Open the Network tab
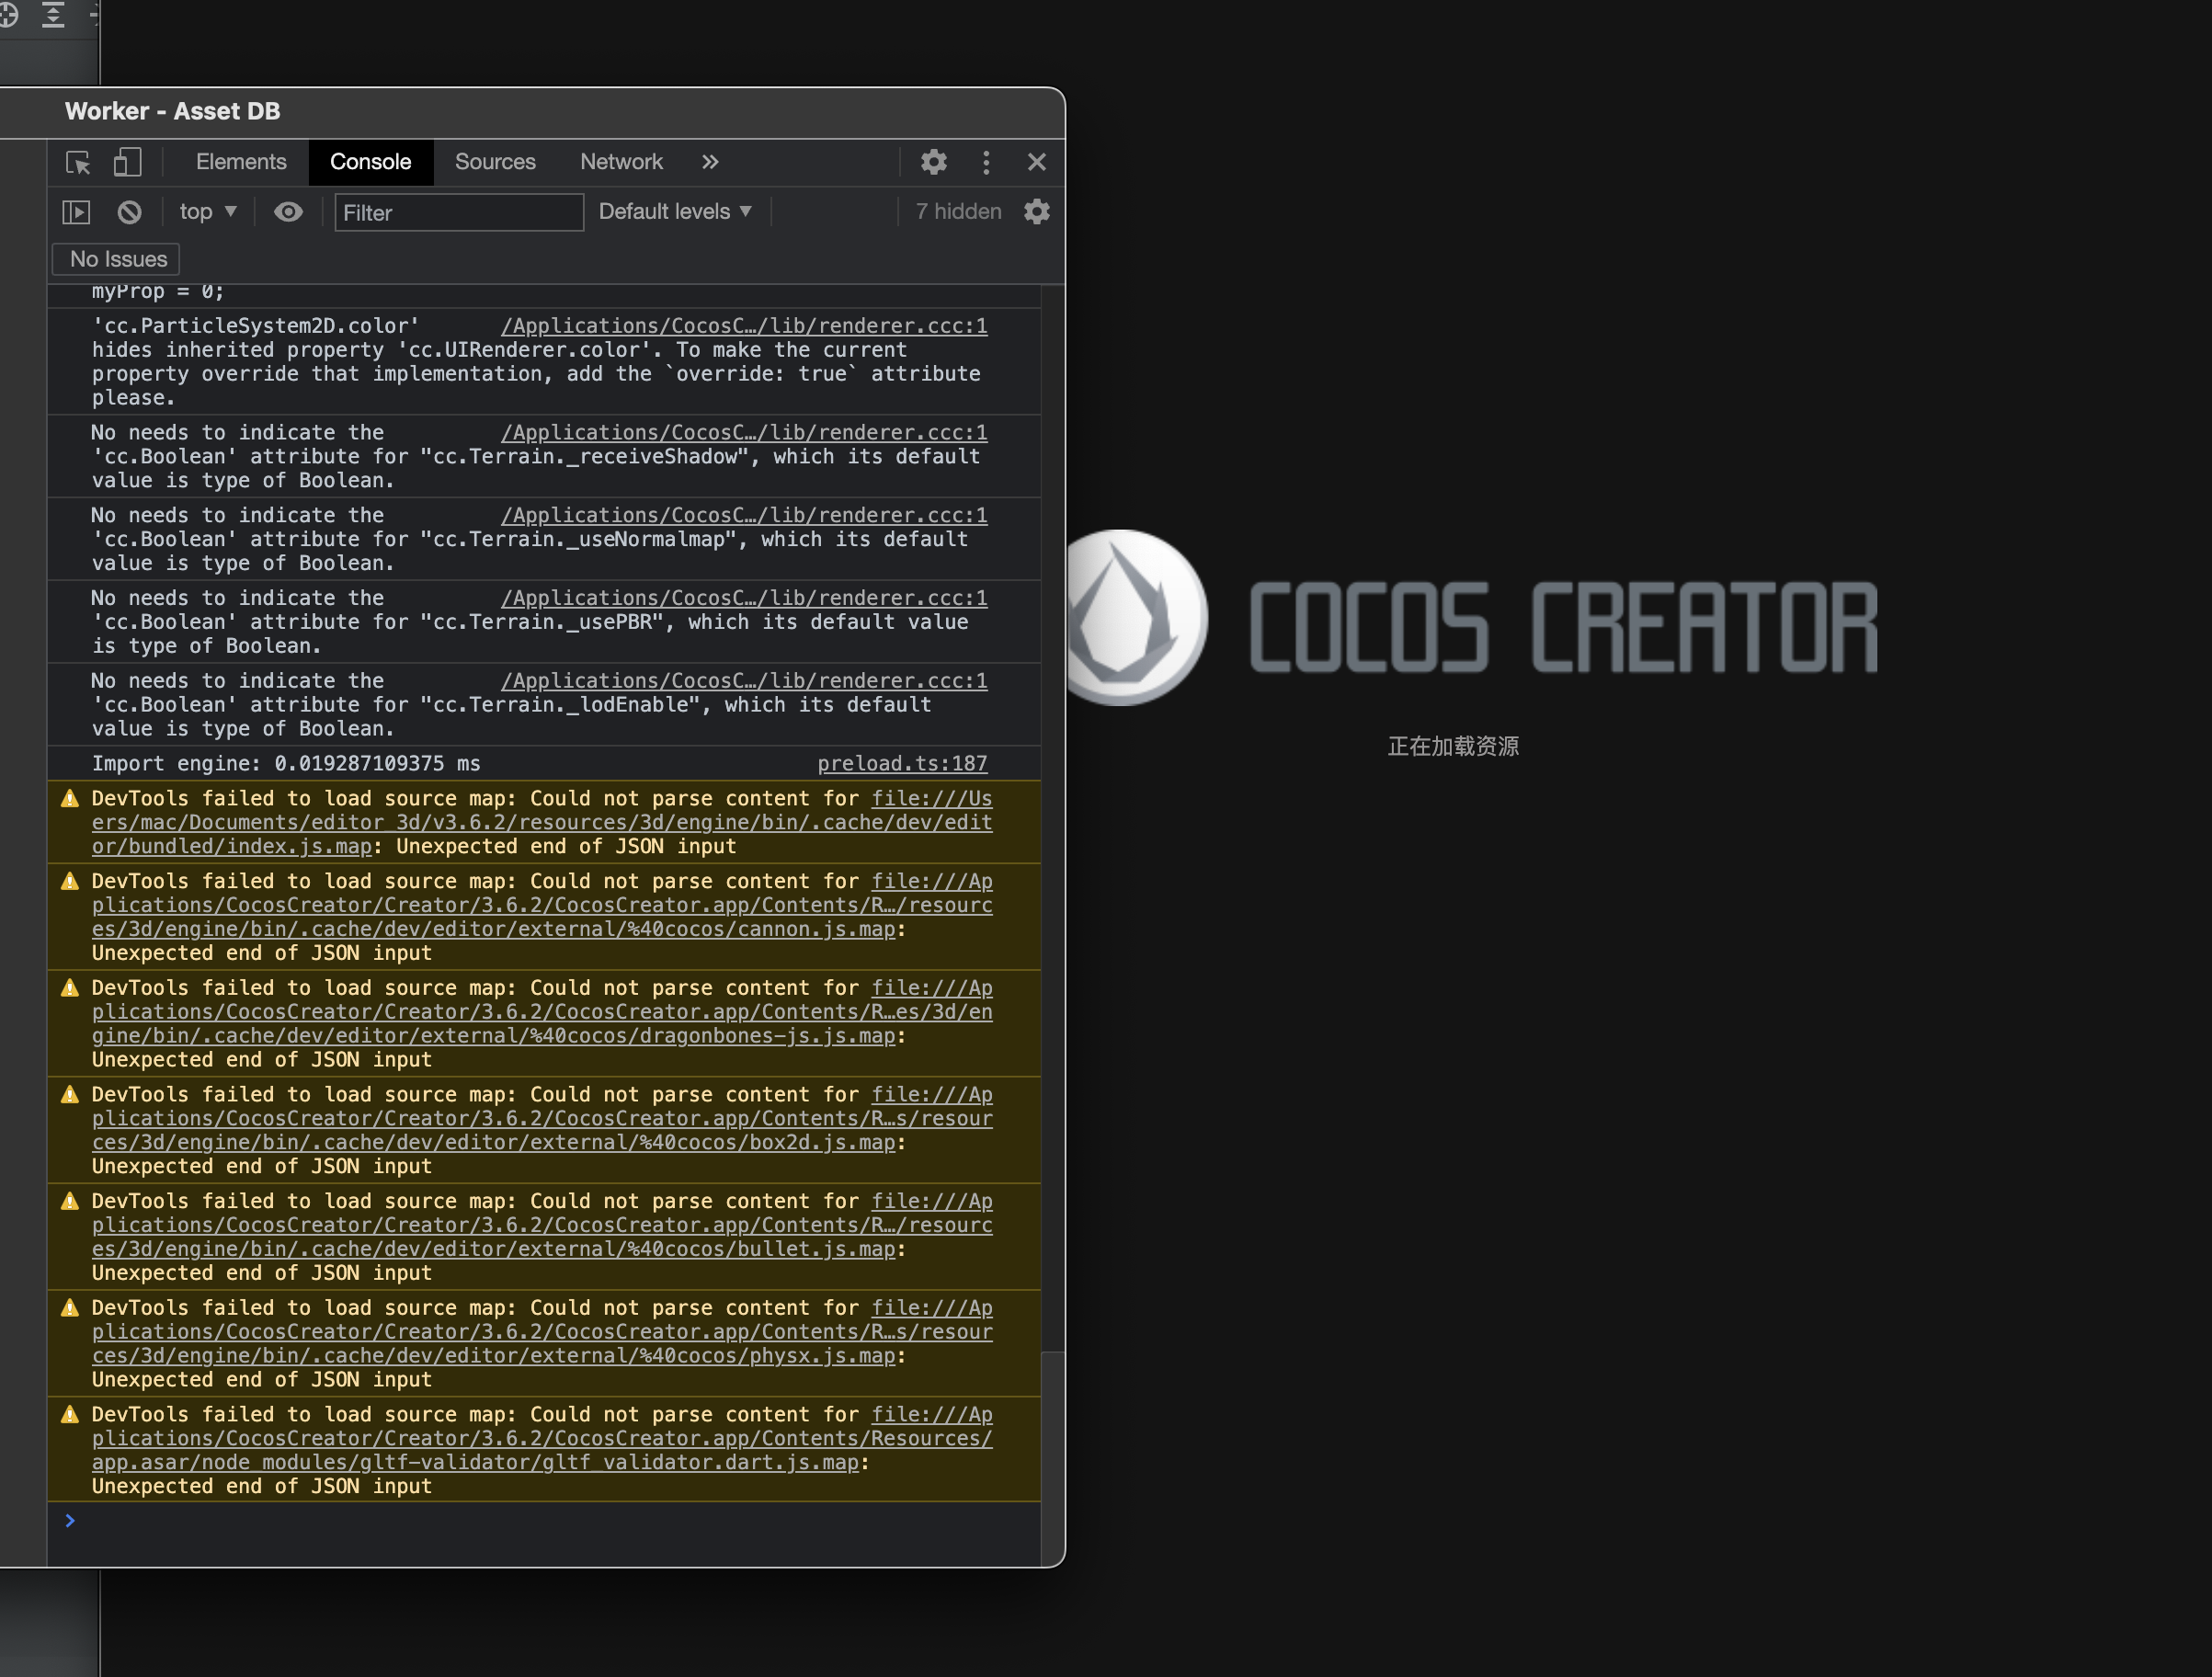 pyautogui.click(x=621, y=162)
